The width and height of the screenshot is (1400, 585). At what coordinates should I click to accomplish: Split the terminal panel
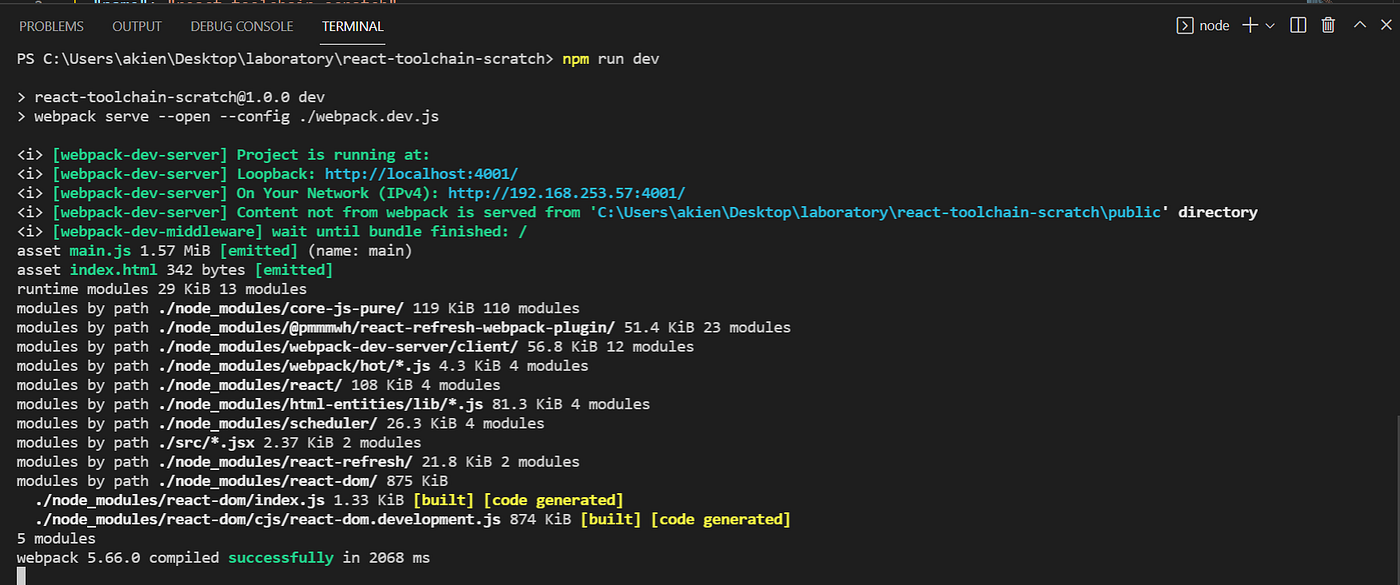click(x=1298, y=26)
